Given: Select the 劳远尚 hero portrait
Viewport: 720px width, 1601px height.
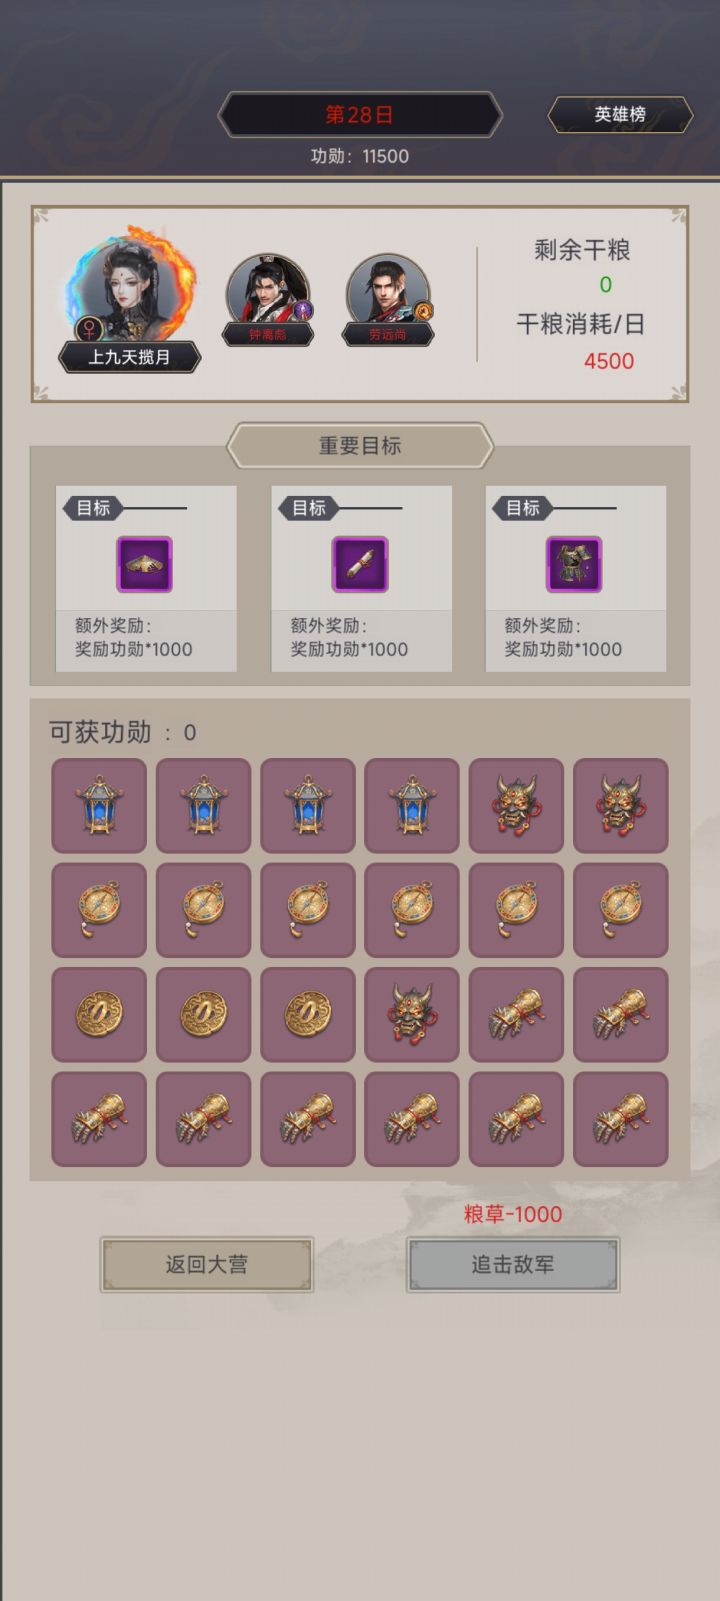Looking at the screenshot, I should point(388,297).
